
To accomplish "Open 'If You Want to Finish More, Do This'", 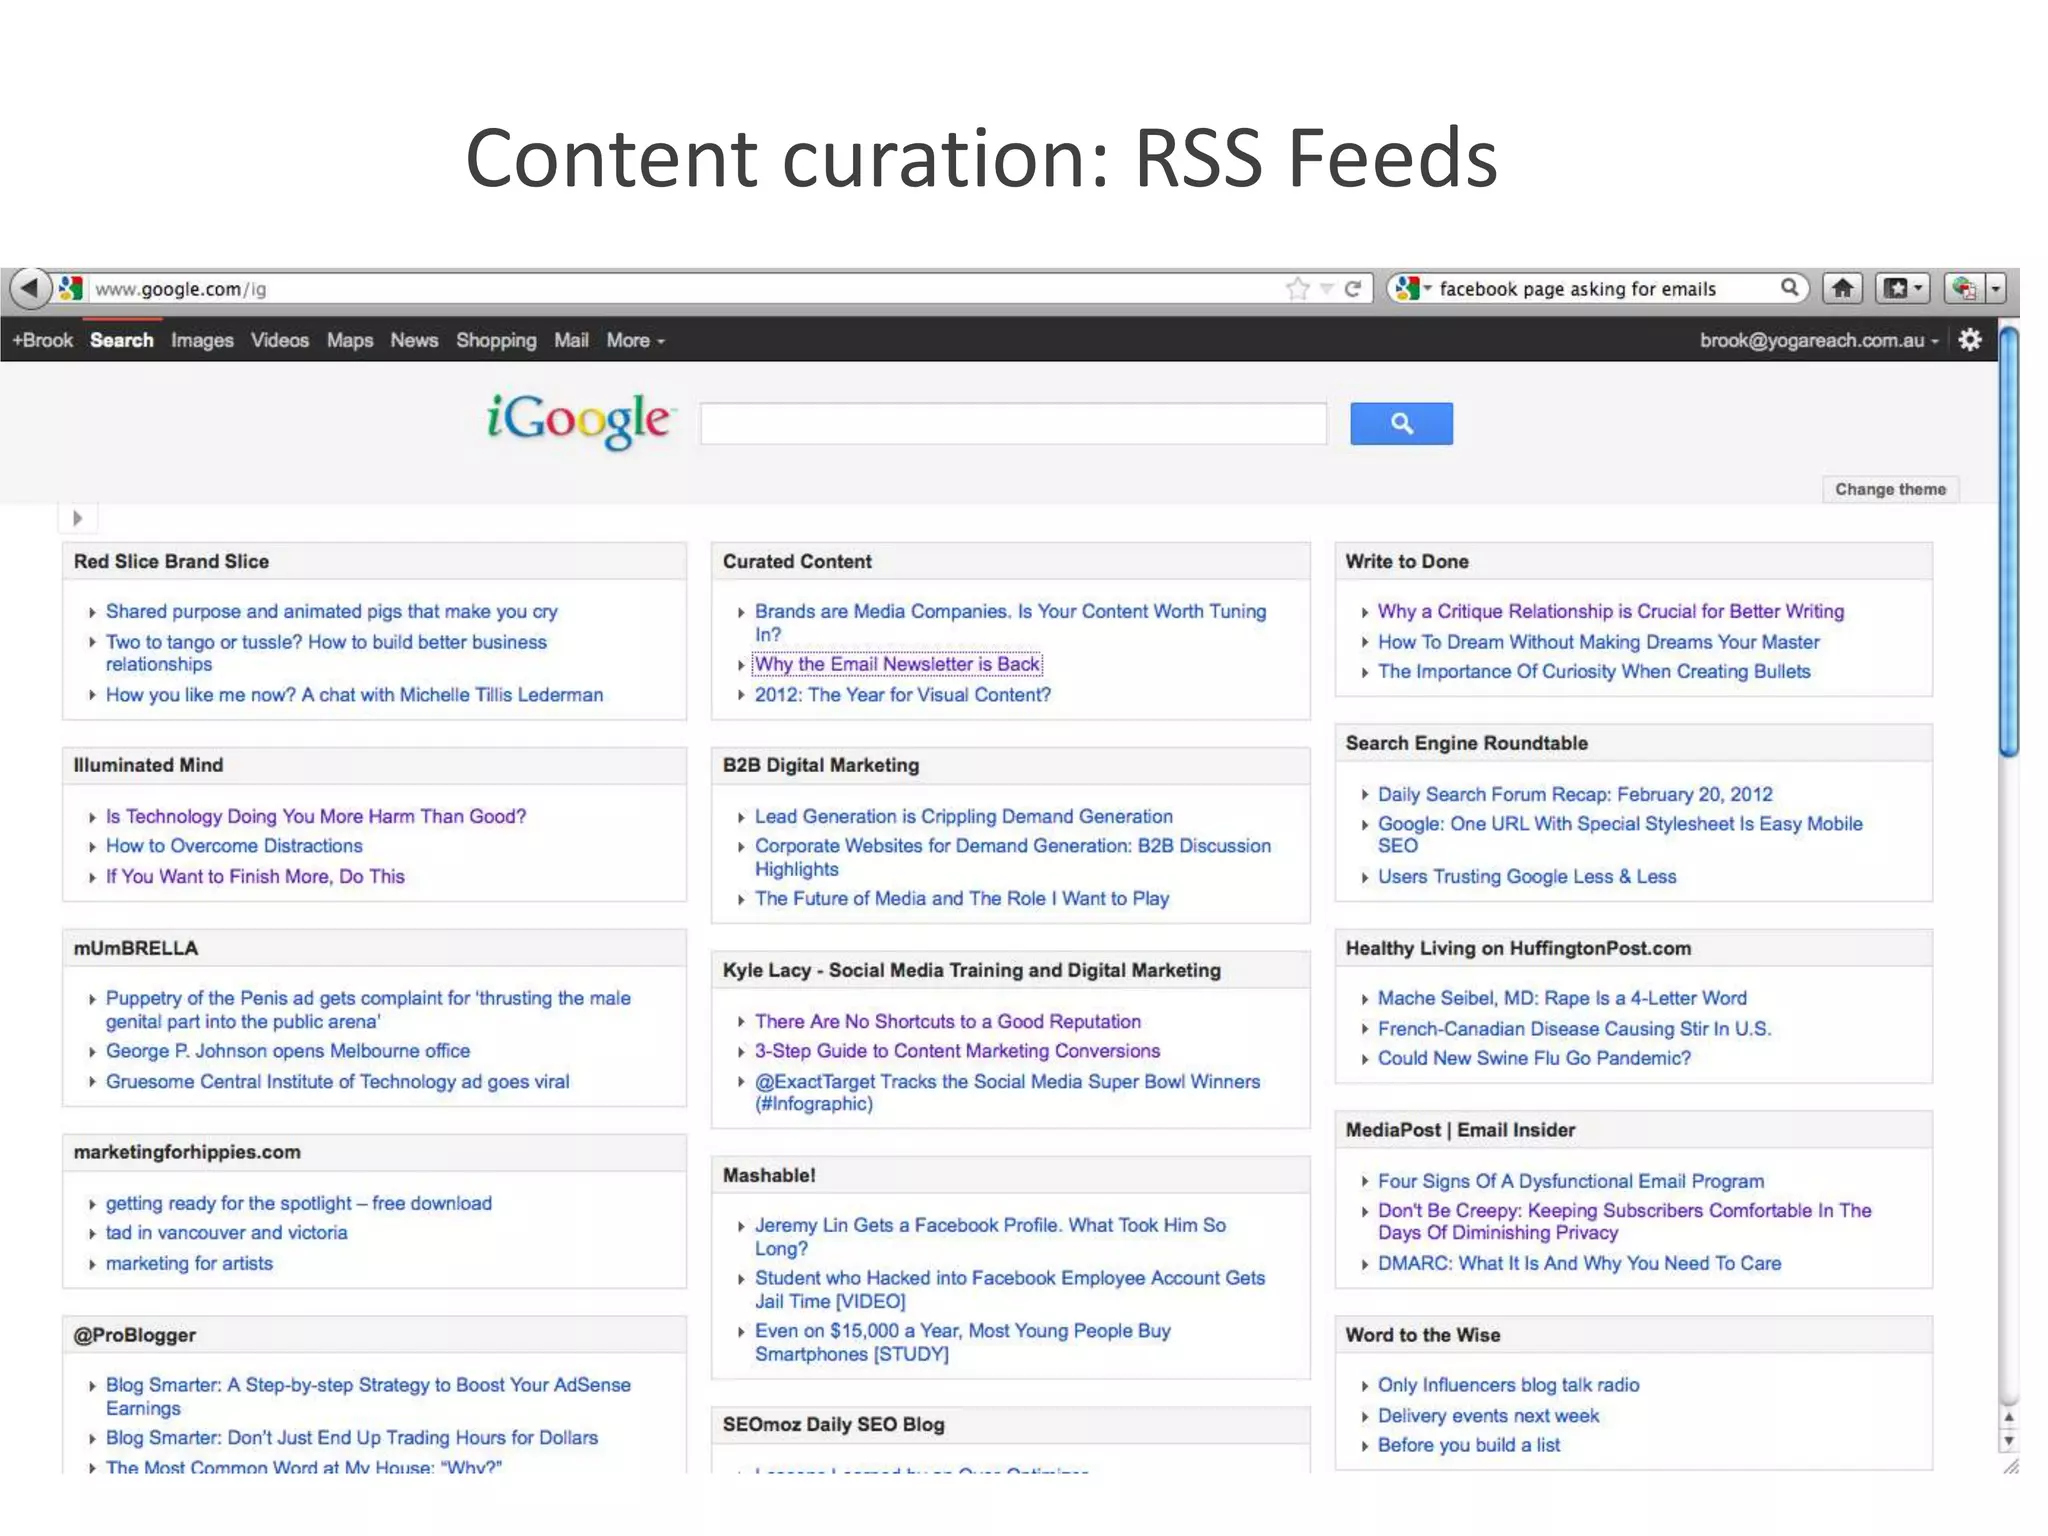I will coord(255,877).
